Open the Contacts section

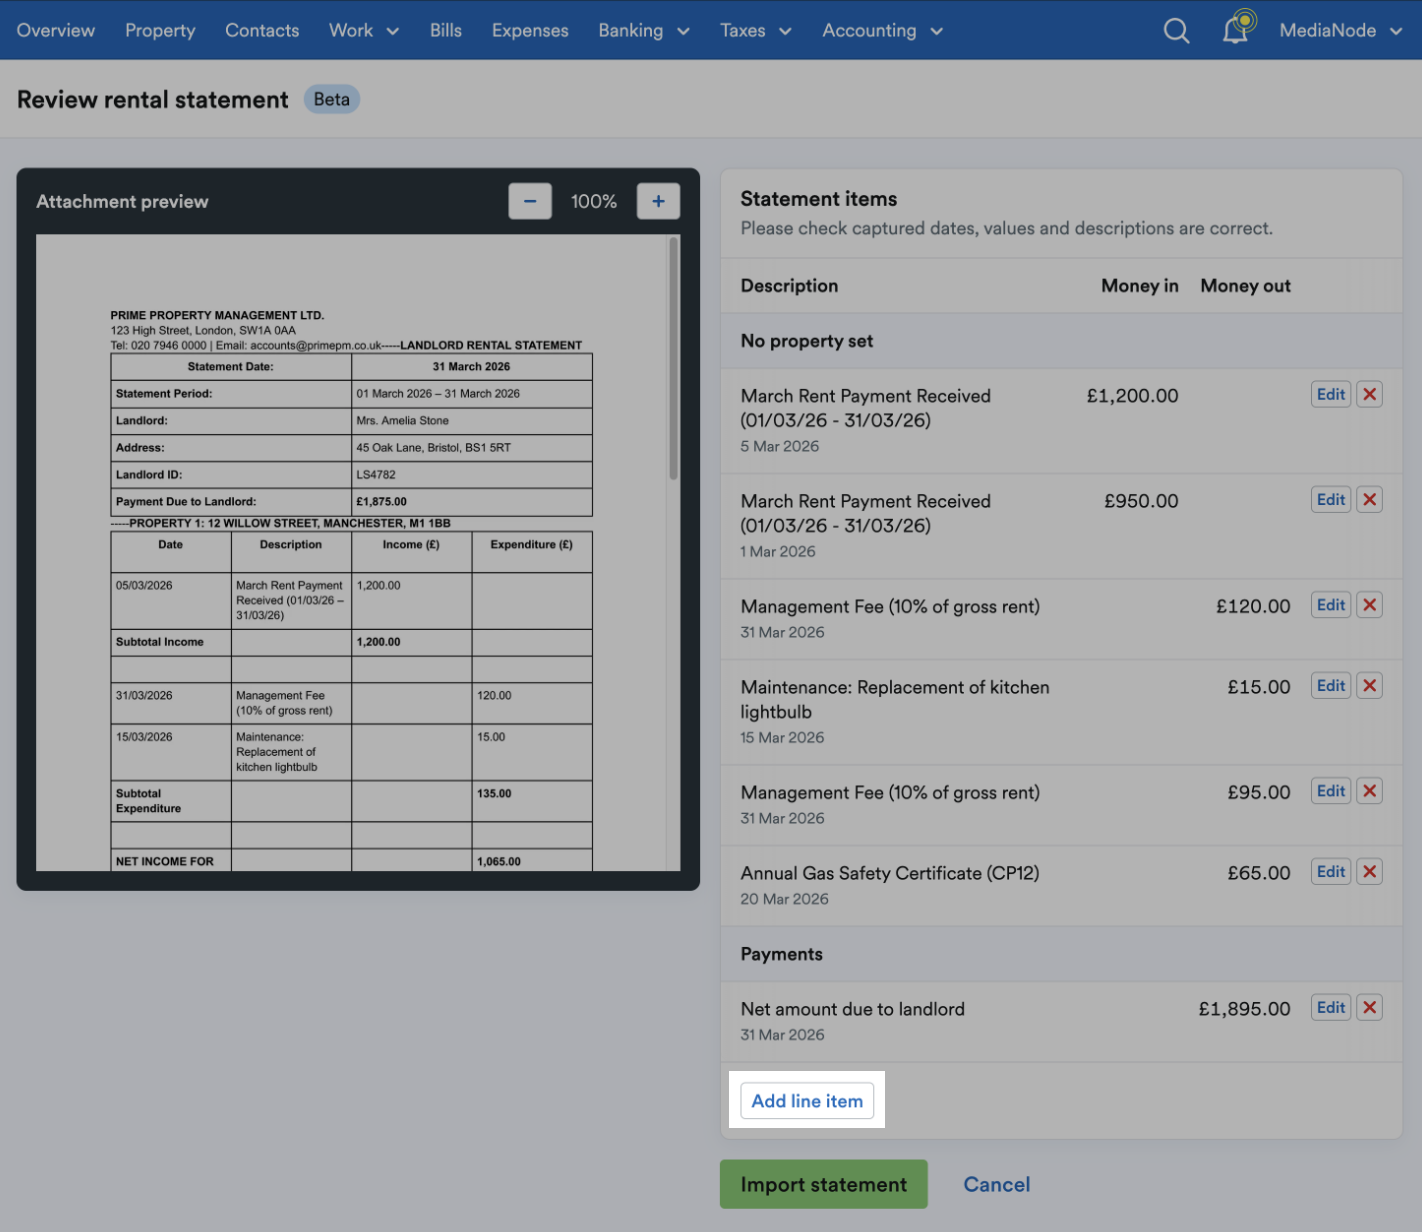pyautogui.click(x=262, y=30)
